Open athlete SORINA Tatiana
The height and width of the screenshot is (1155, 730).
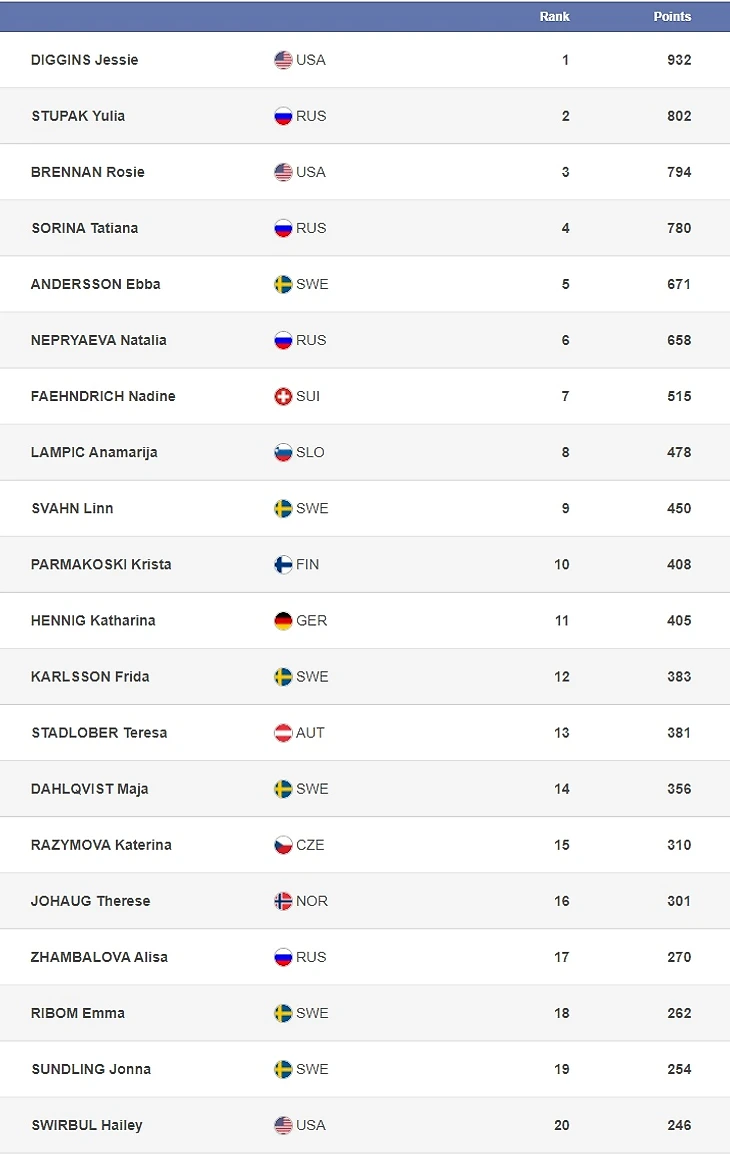coord(85,228)
